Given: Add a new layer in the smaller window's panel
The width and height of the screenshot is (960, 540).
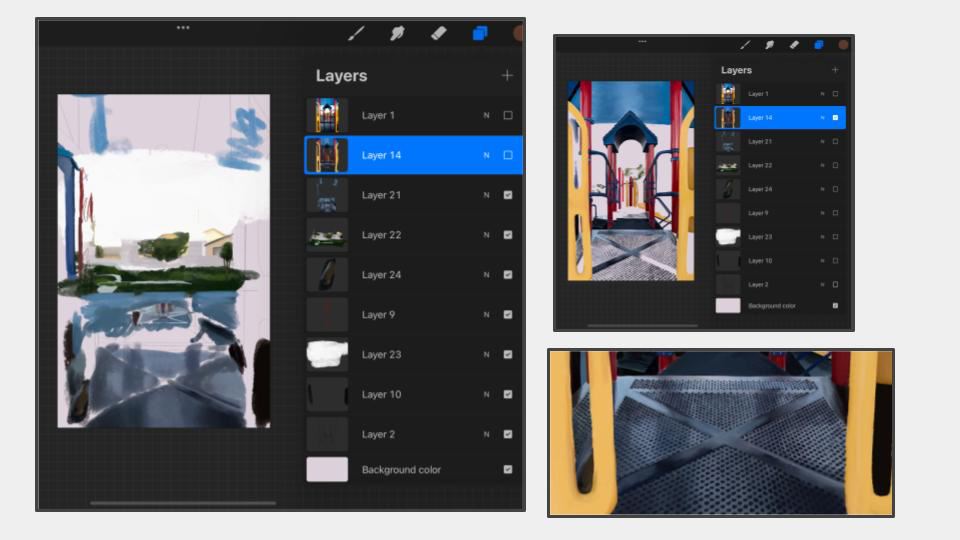Looking at the screenshot, I should [x=835, y=70].
